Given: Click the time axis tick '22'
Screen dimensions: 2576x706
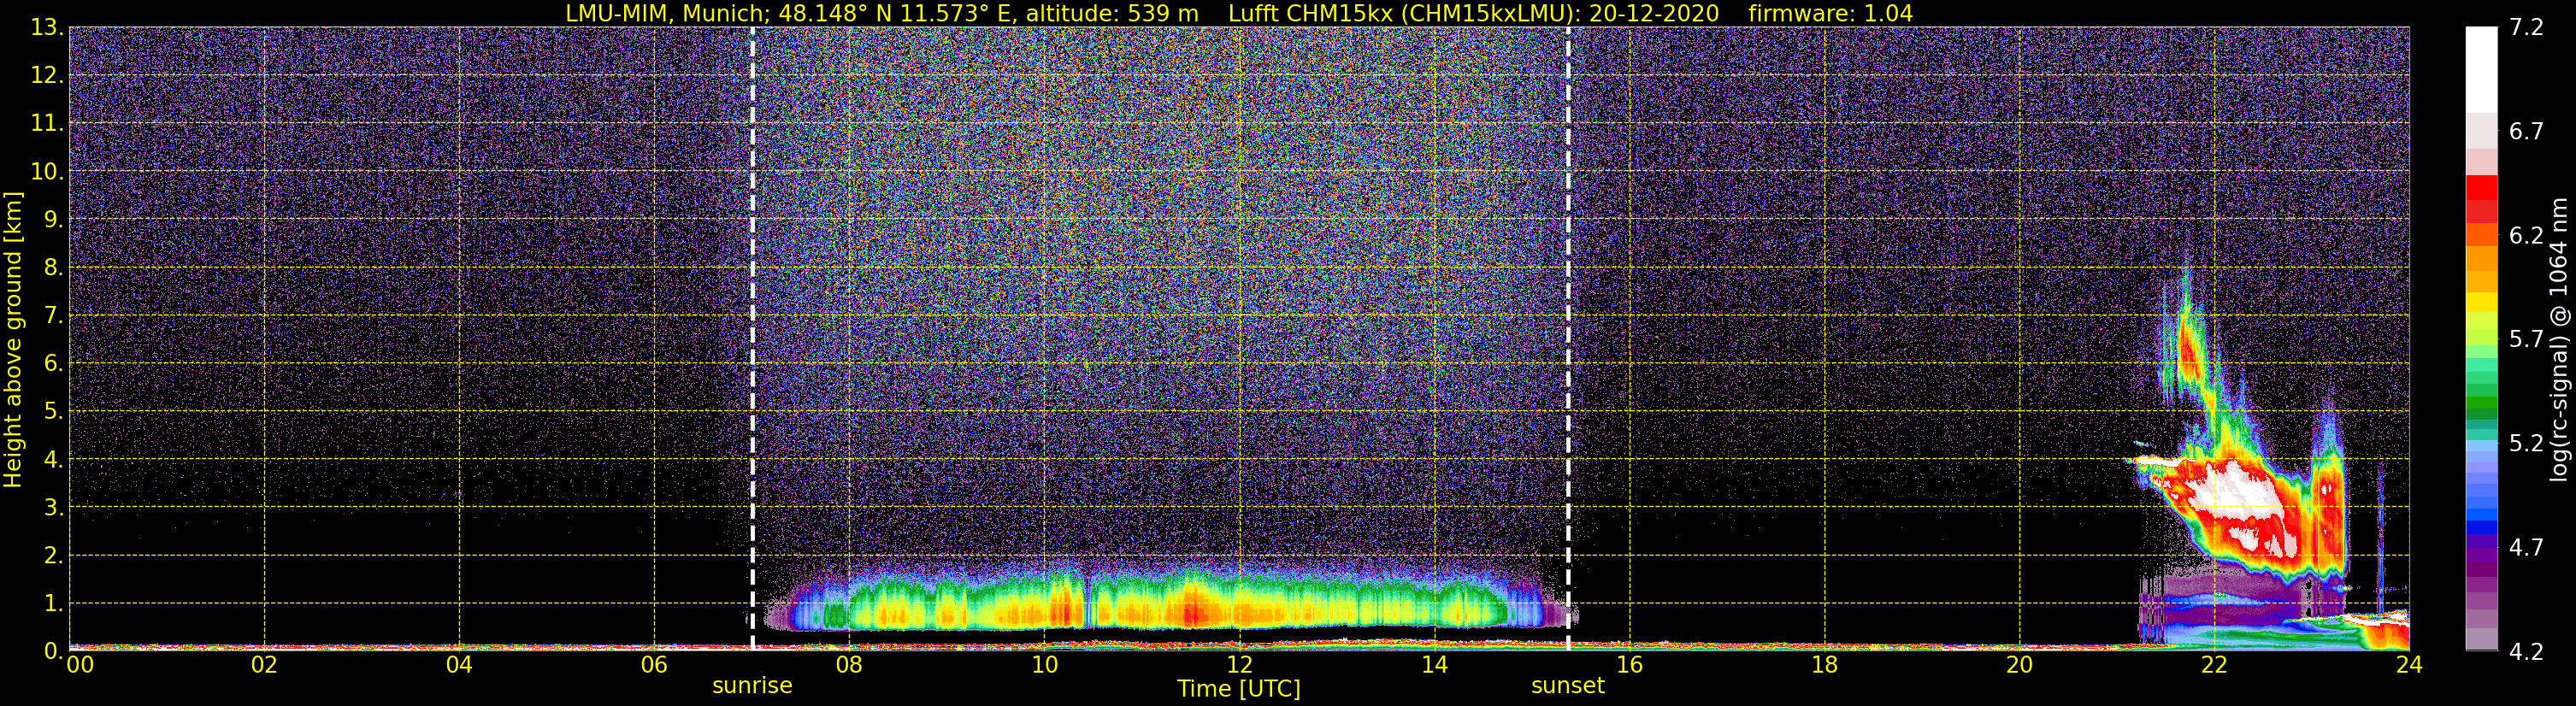Looking at the screenshot, I should tap(2214, 665).
